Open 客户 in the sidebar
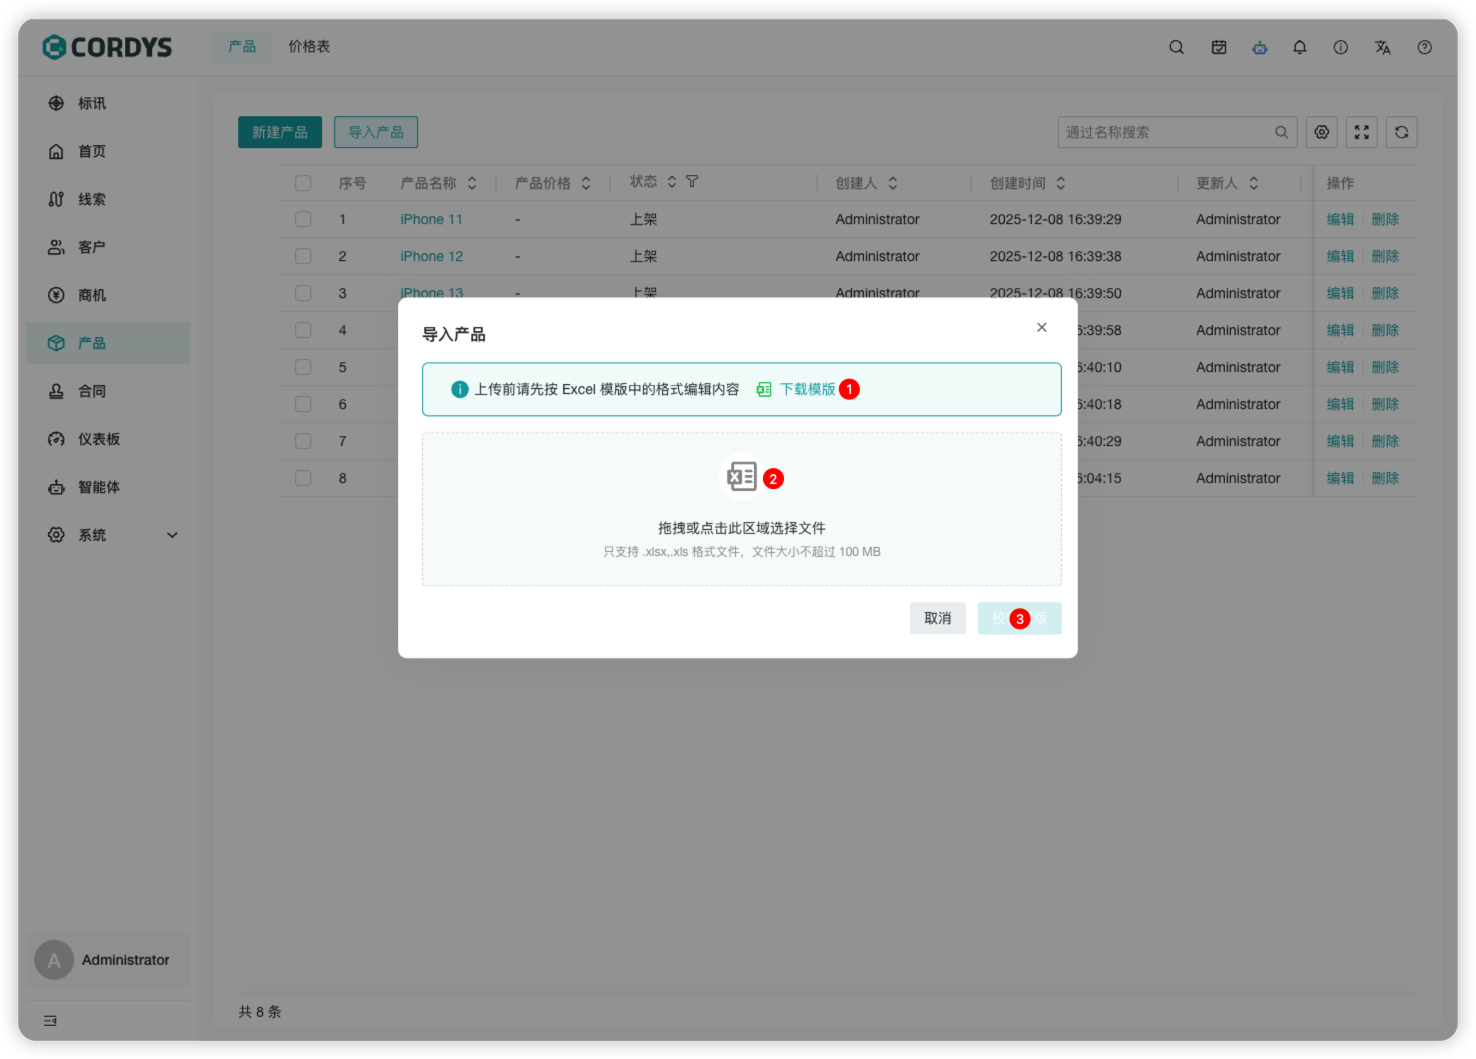This screenshot has width=1476, height=1059. tap(92, 247)
